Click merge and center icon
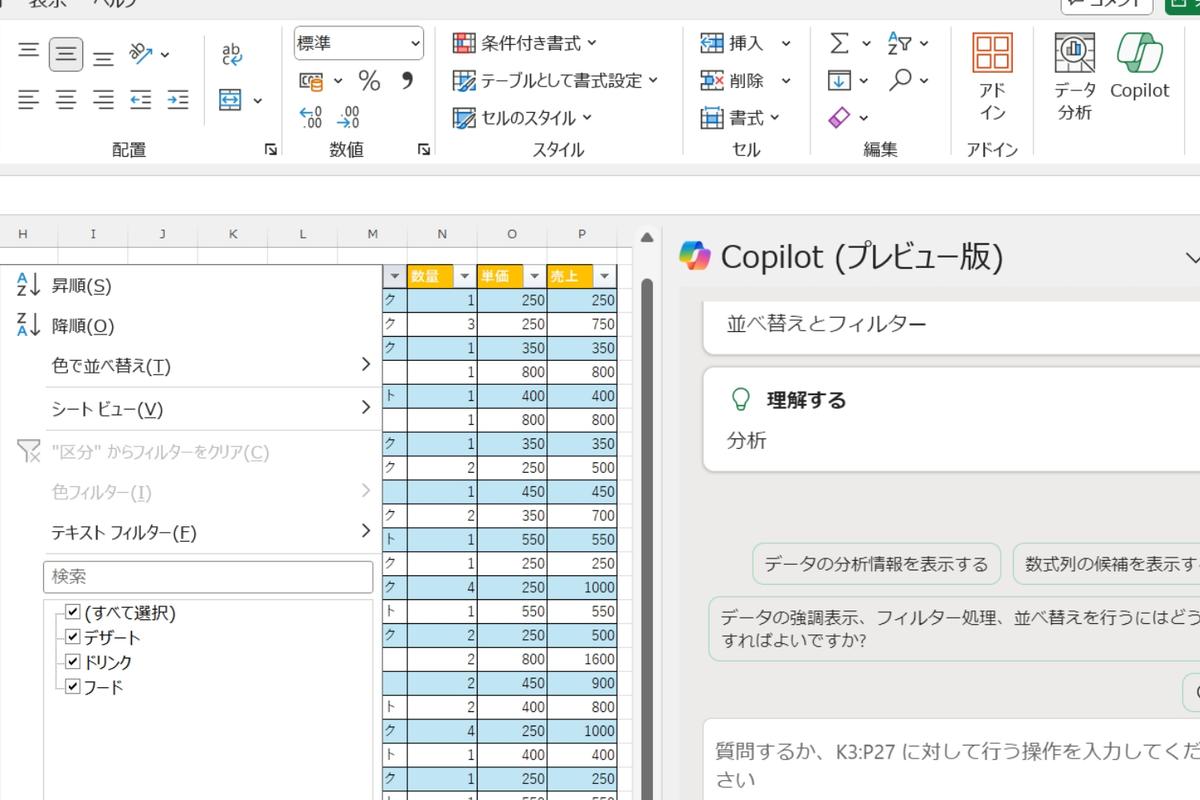The height and width of the screenshot is (800, 1200). tap(231, 100)
